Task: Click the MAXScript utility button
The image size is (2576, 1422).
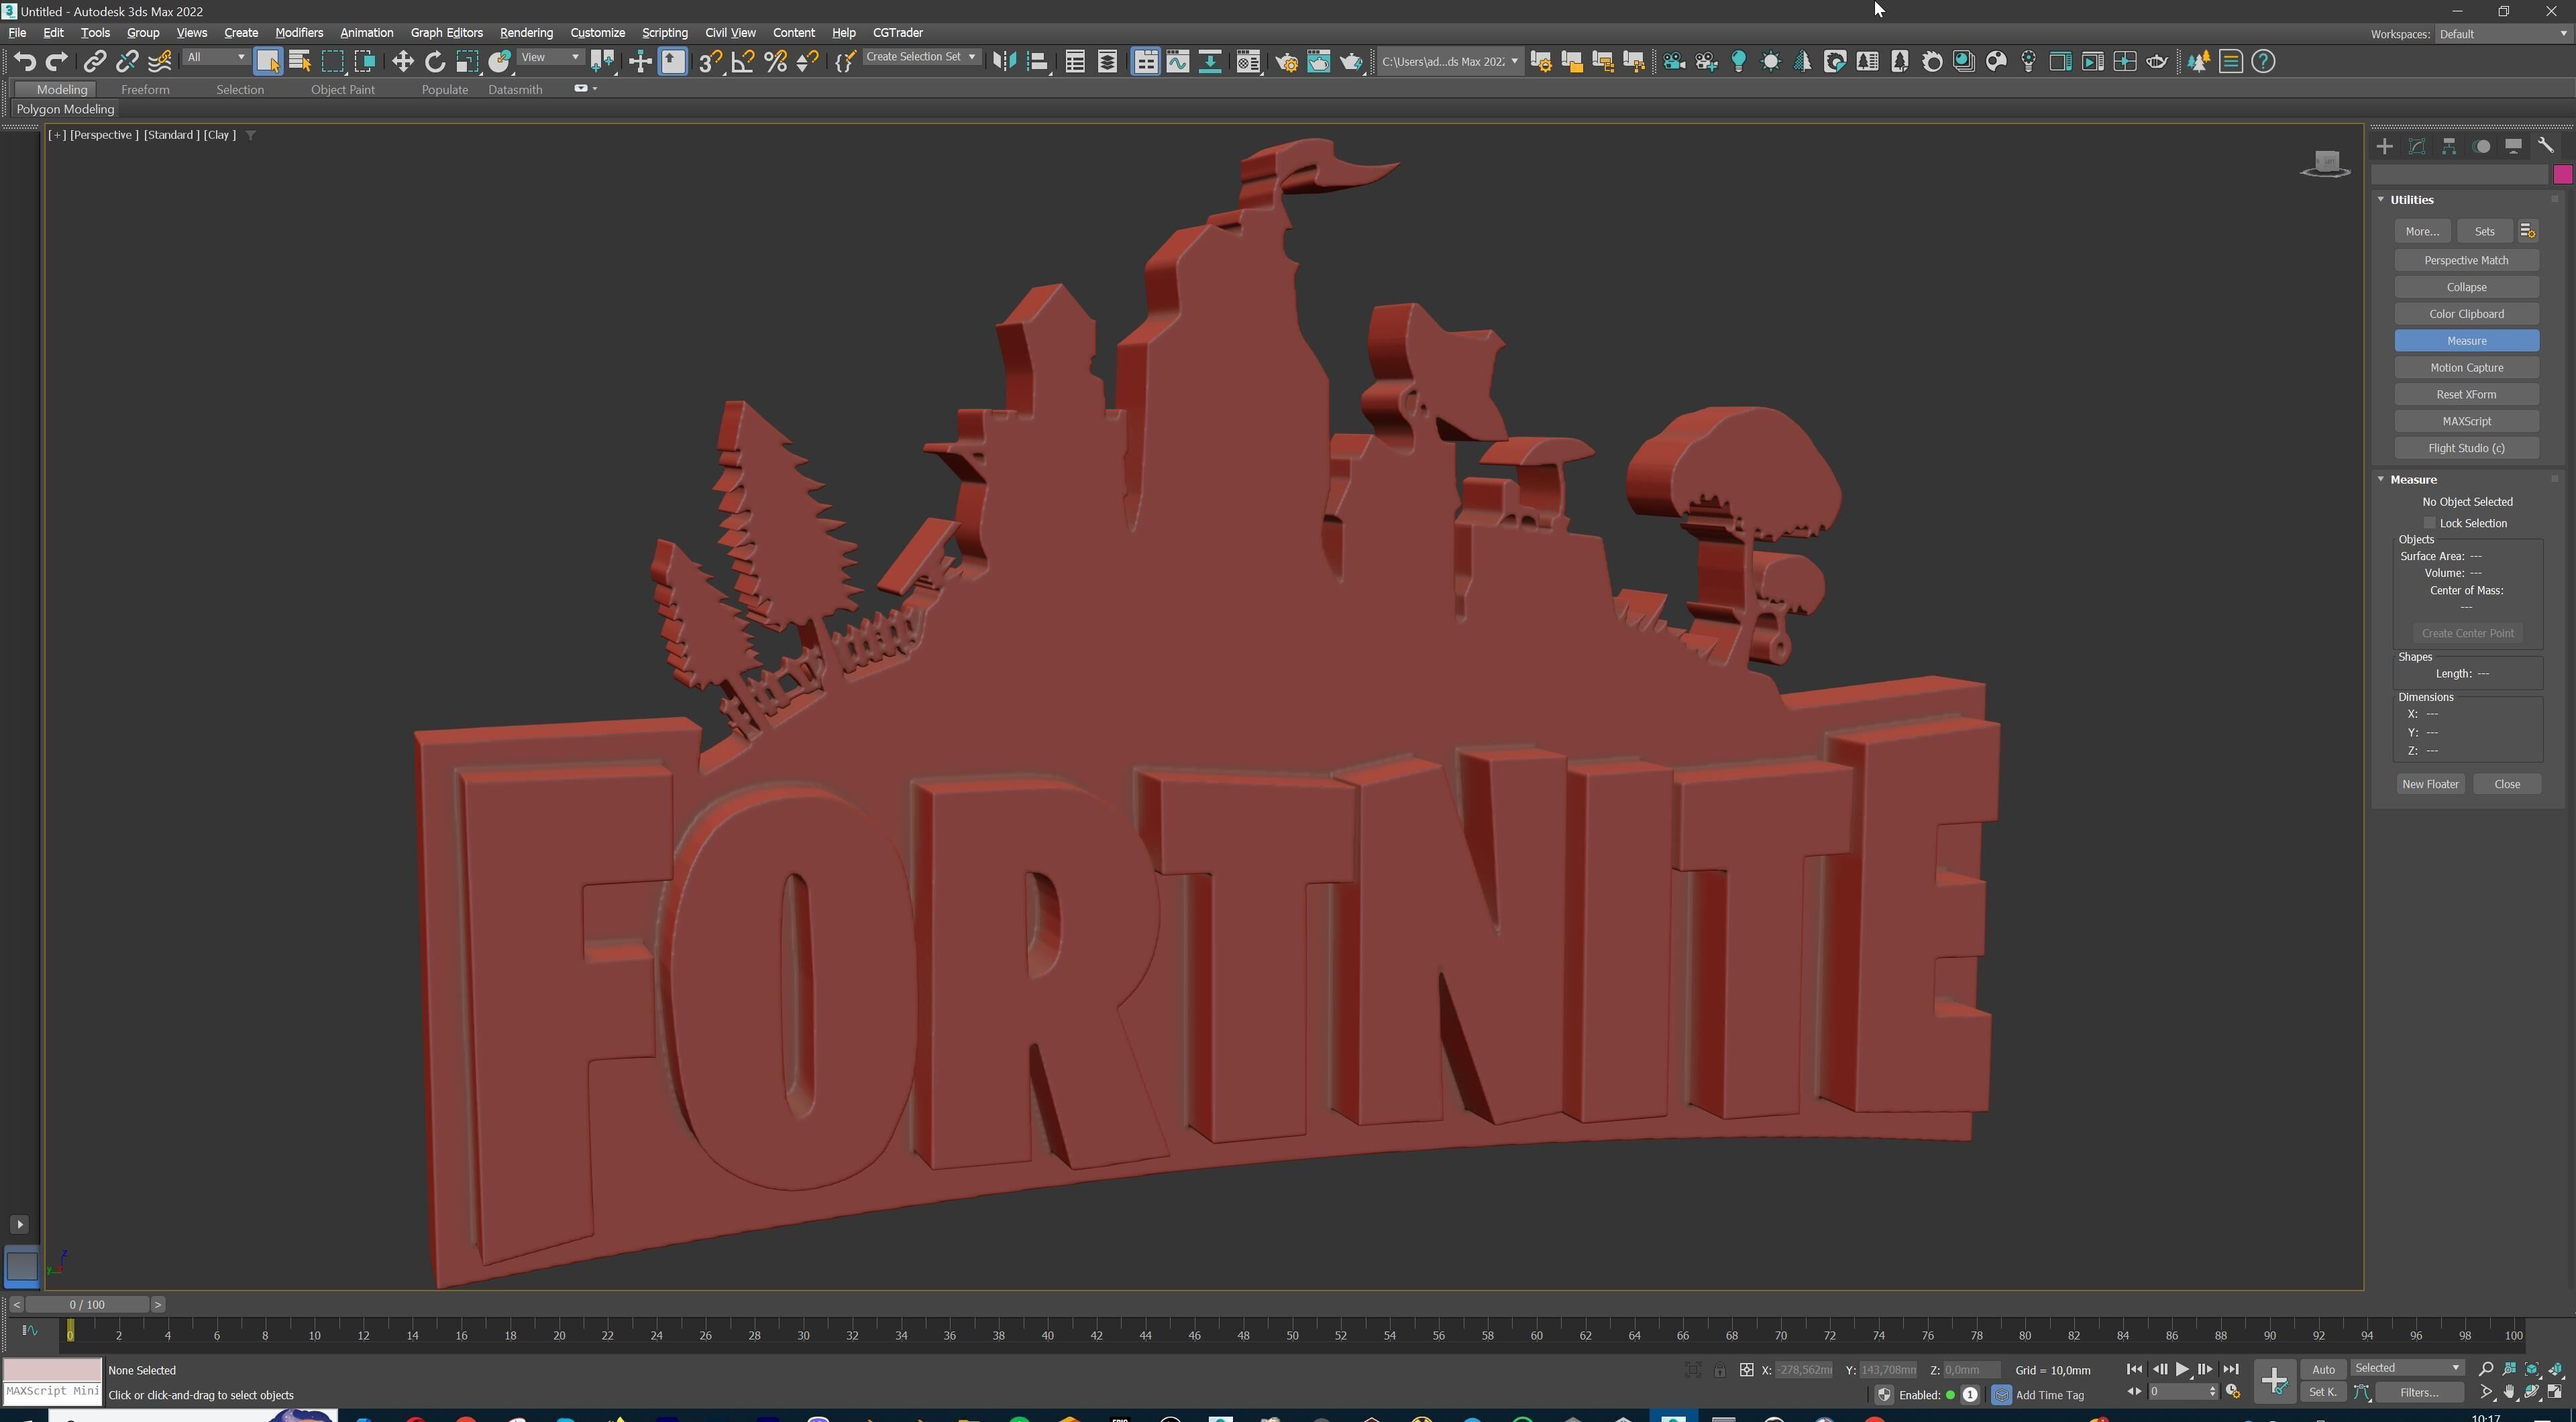Action: (2466, 421)
